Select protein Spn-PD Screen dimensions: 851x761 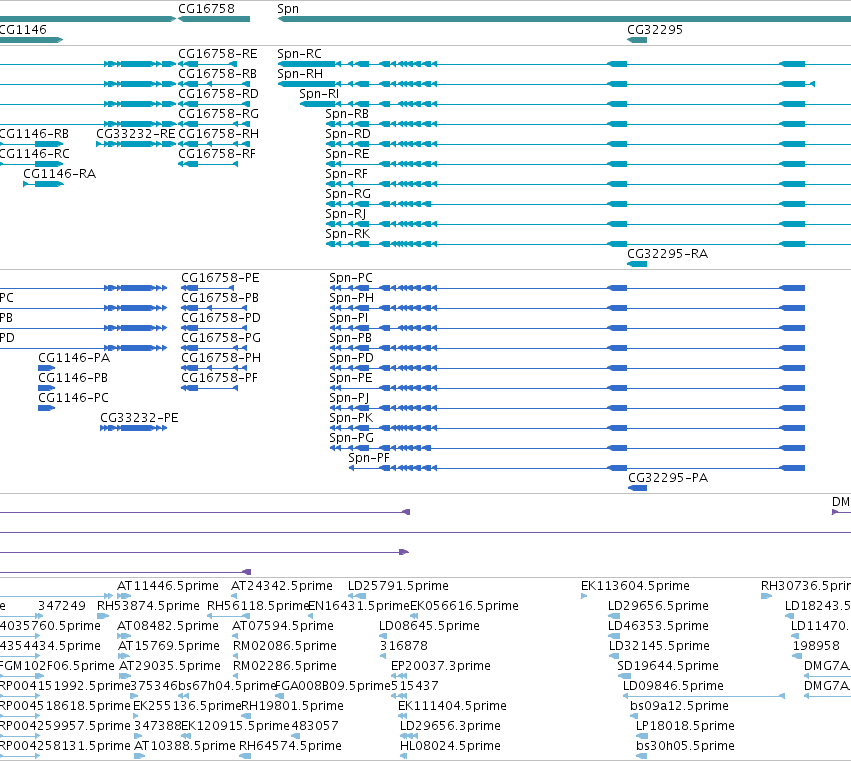click(351, 358)
